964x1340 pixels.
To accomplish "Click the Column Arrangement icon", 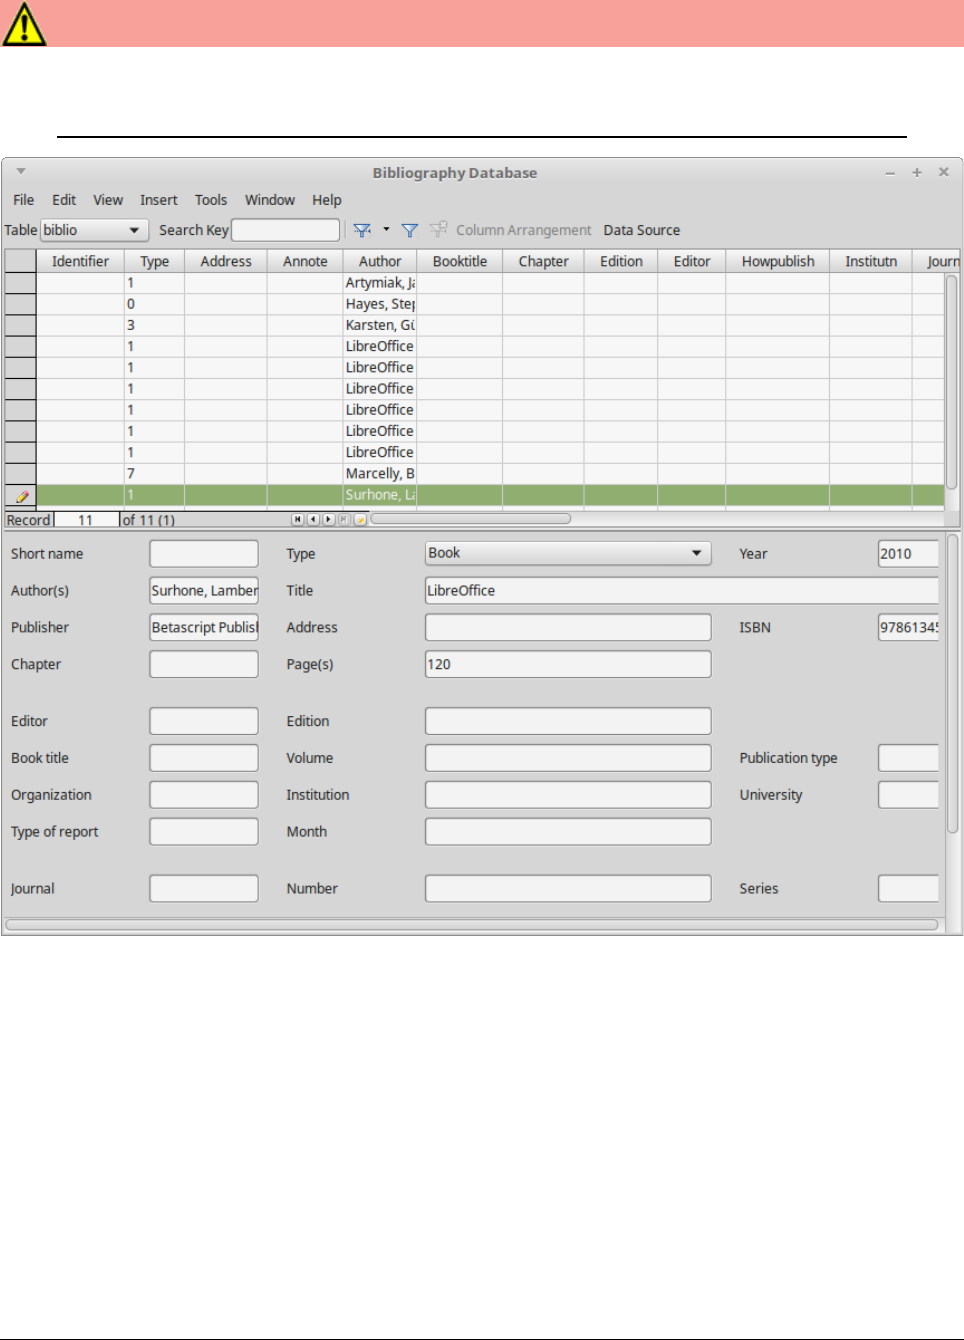I will pyautogui.click(x=438, y=230).
